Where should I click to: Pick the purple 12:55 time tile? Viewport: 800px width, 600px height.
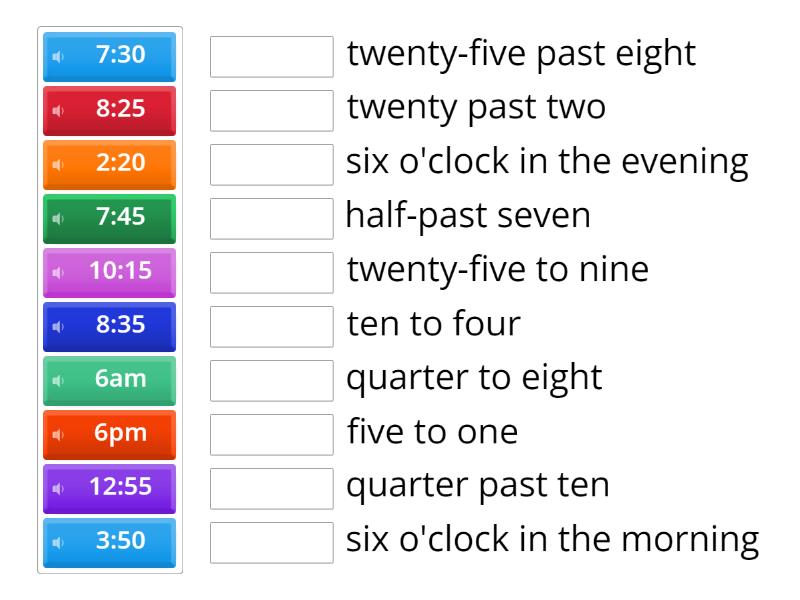(x=120, y=488)
